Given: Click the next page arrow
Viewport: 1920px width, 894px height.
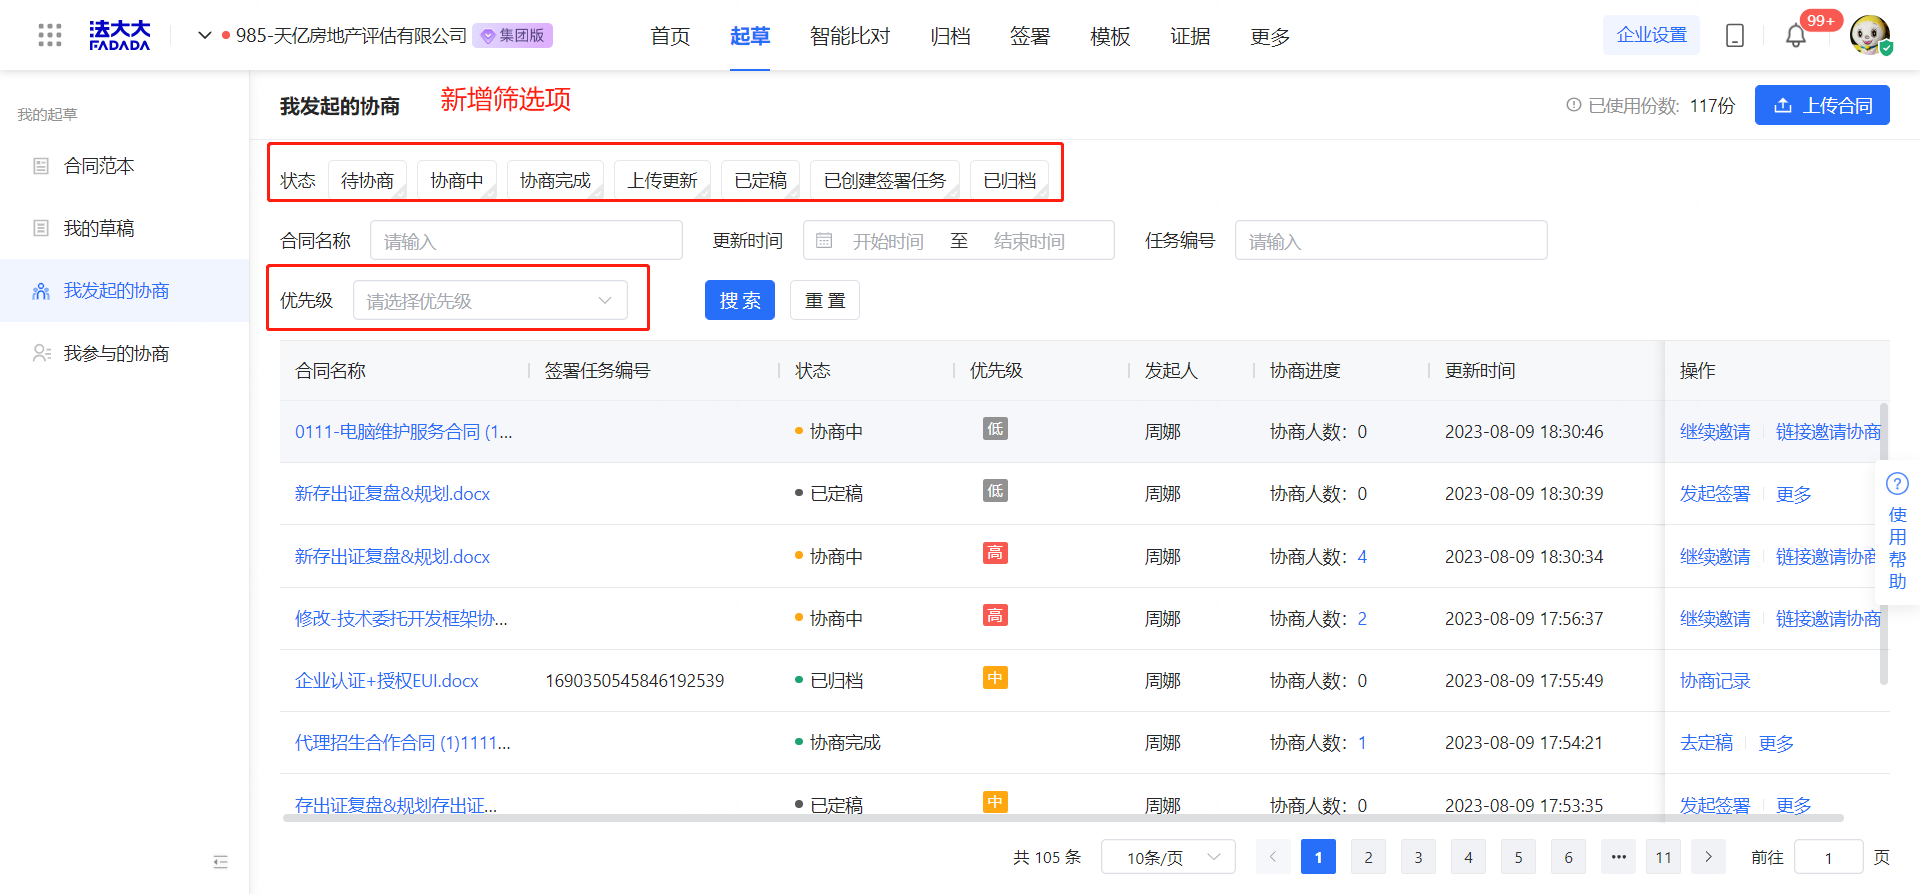Looking at the screenshot, I should click(1708, 857).
